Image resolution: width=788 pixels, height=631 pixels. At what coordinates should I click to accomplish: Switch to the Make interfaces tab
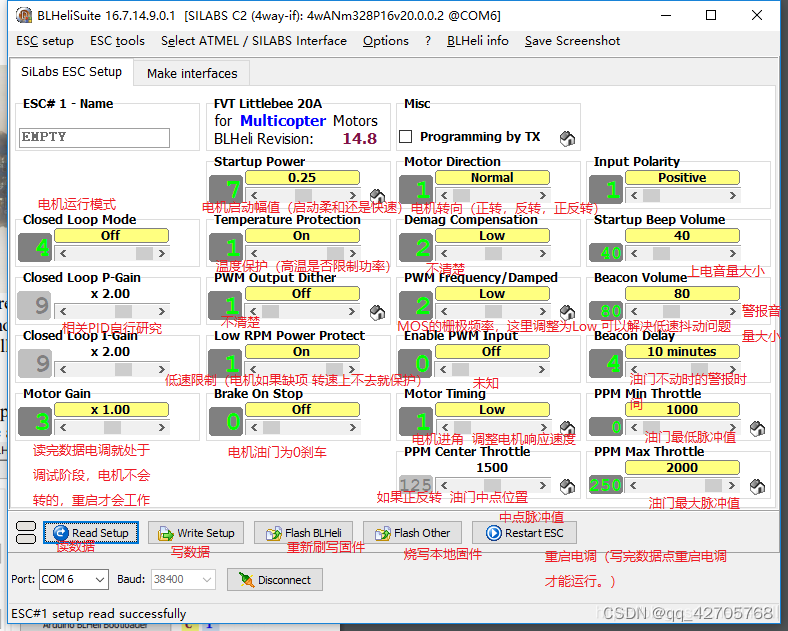[x=192, y=73]
